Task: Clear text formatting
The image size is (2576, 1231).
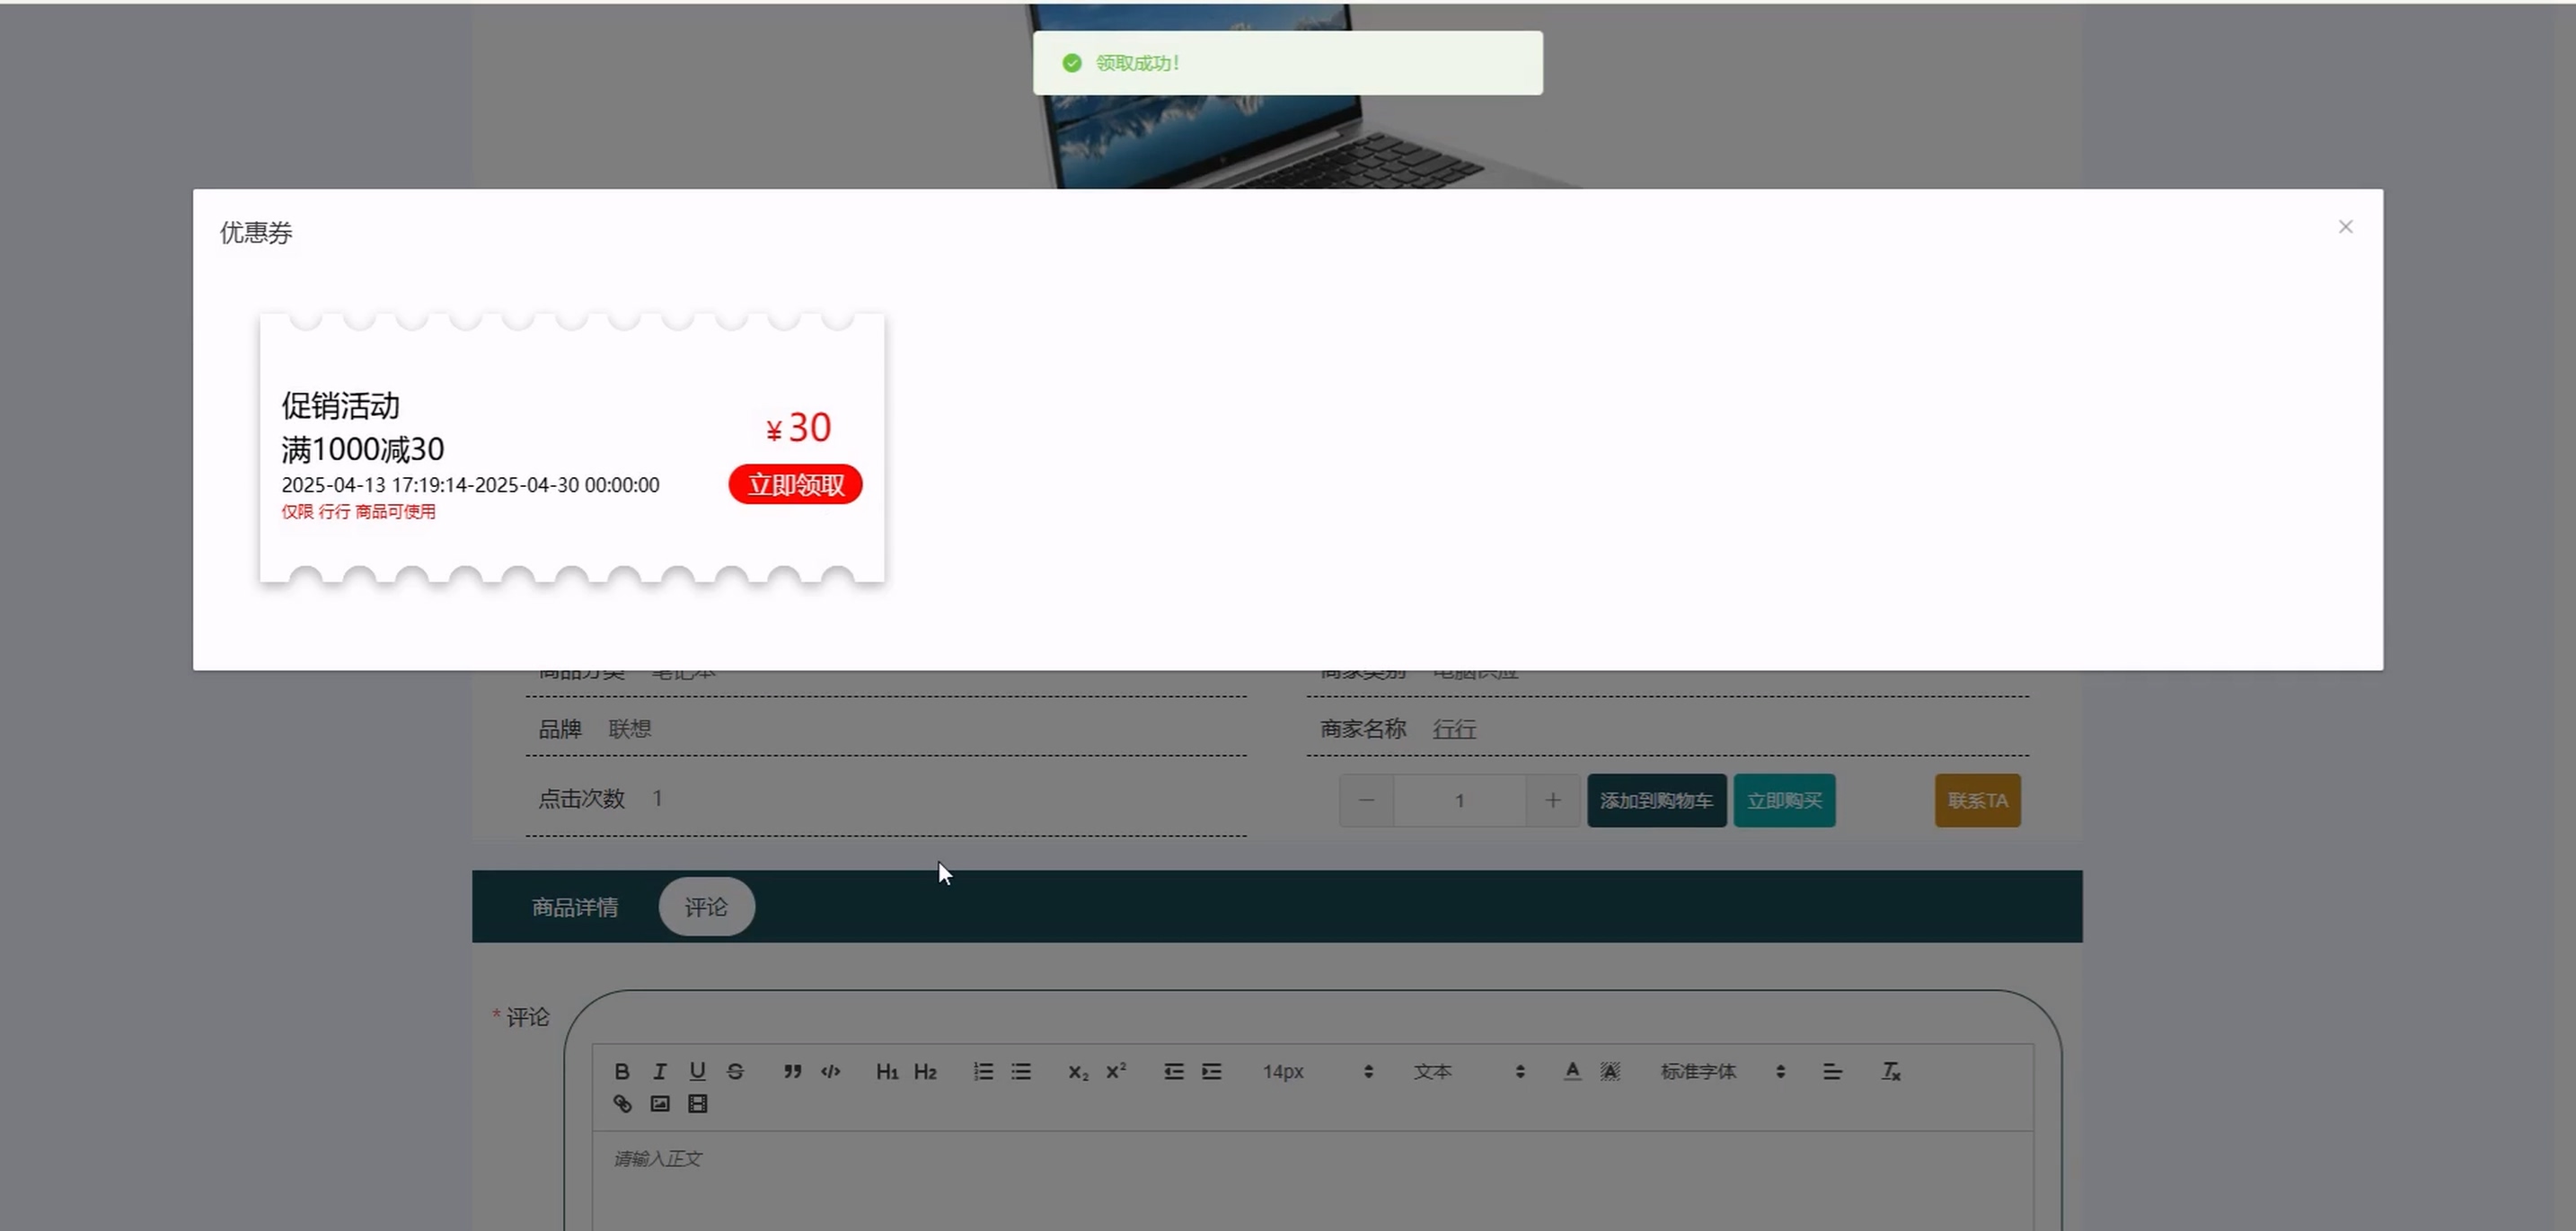Action: click(x=1890, y=1071)
